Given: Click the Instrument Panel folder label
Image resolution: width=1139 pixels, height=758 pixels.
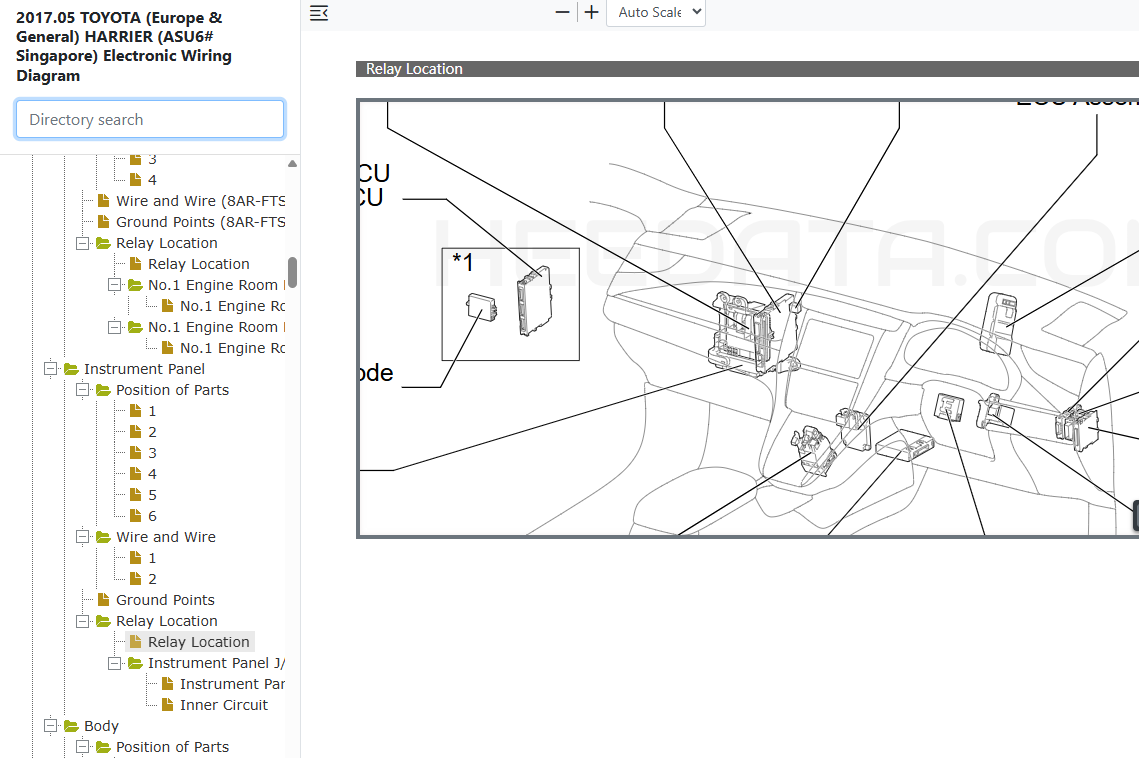Looking at the screenshot, I should tap(144, 368).
